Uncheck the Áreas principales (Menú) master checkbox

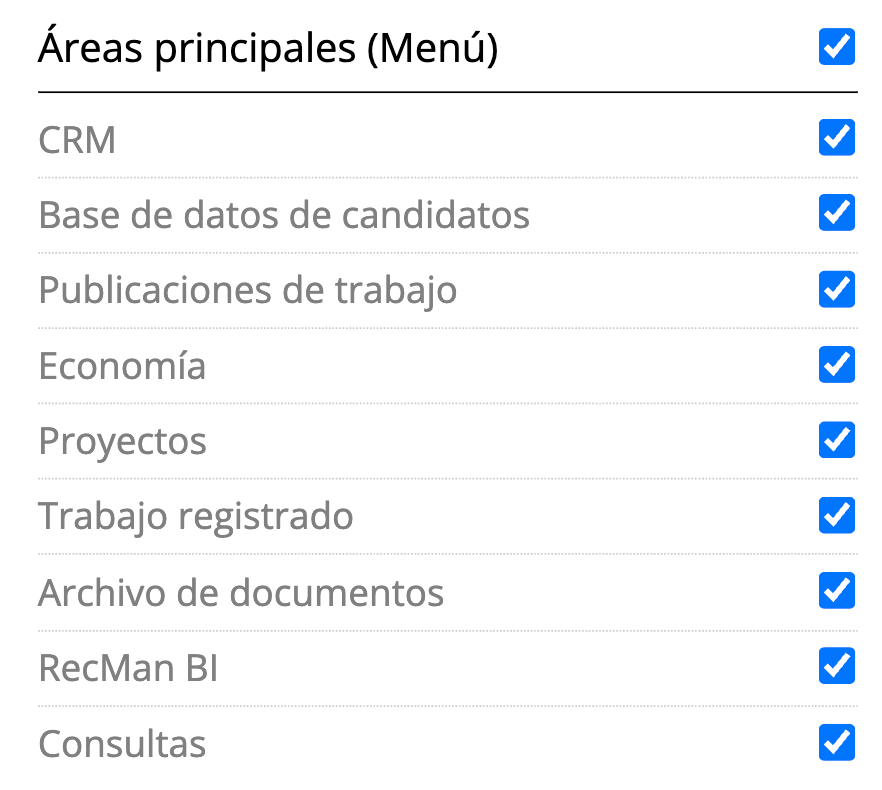[836, 47]
